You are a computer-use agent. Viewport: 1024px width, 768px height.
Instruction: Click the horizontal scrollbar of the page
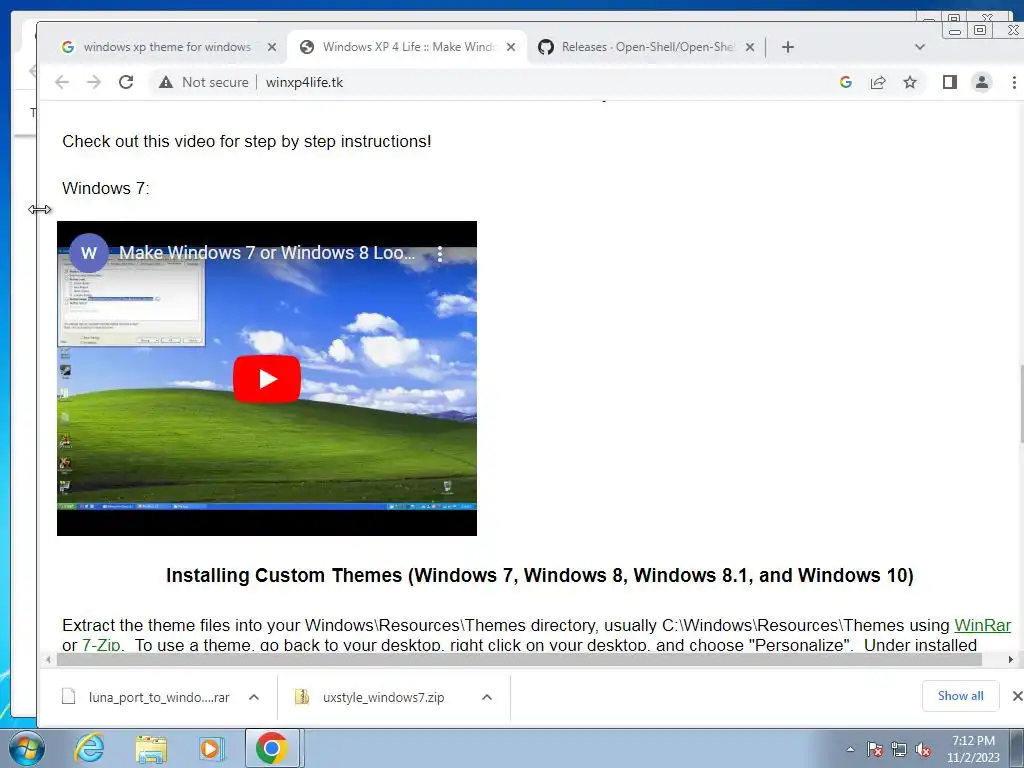[x=519, y=660]
